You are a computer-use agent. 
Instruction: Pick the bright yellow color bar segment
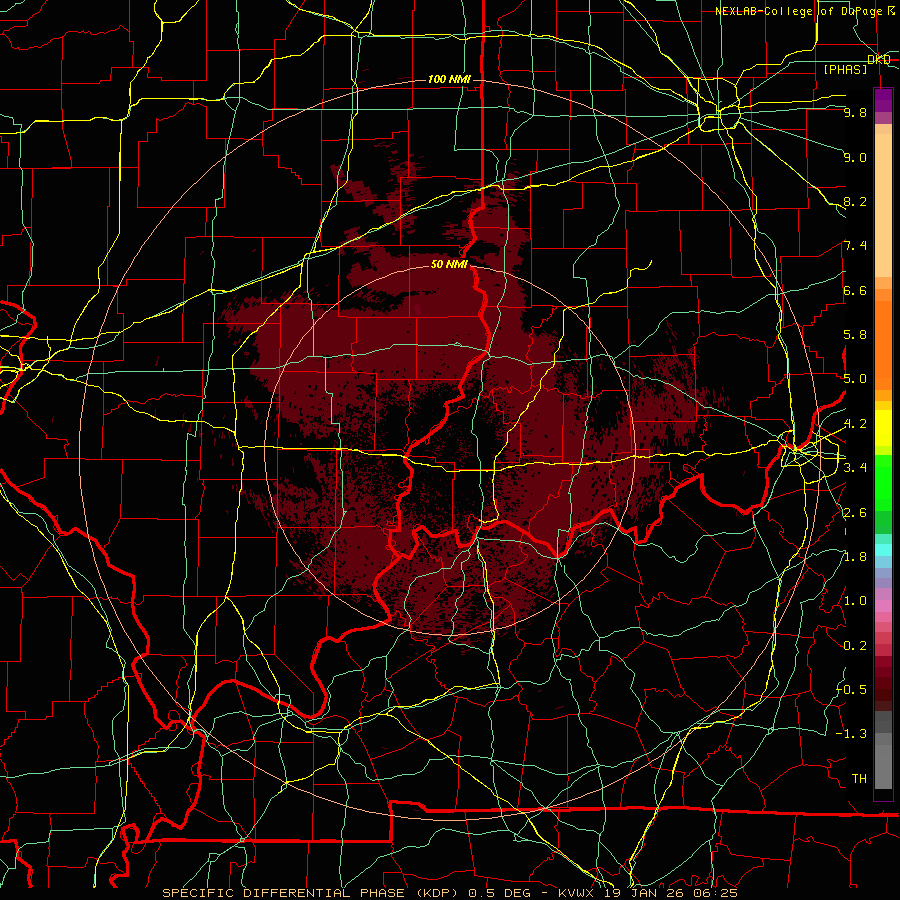coord(883,428)
